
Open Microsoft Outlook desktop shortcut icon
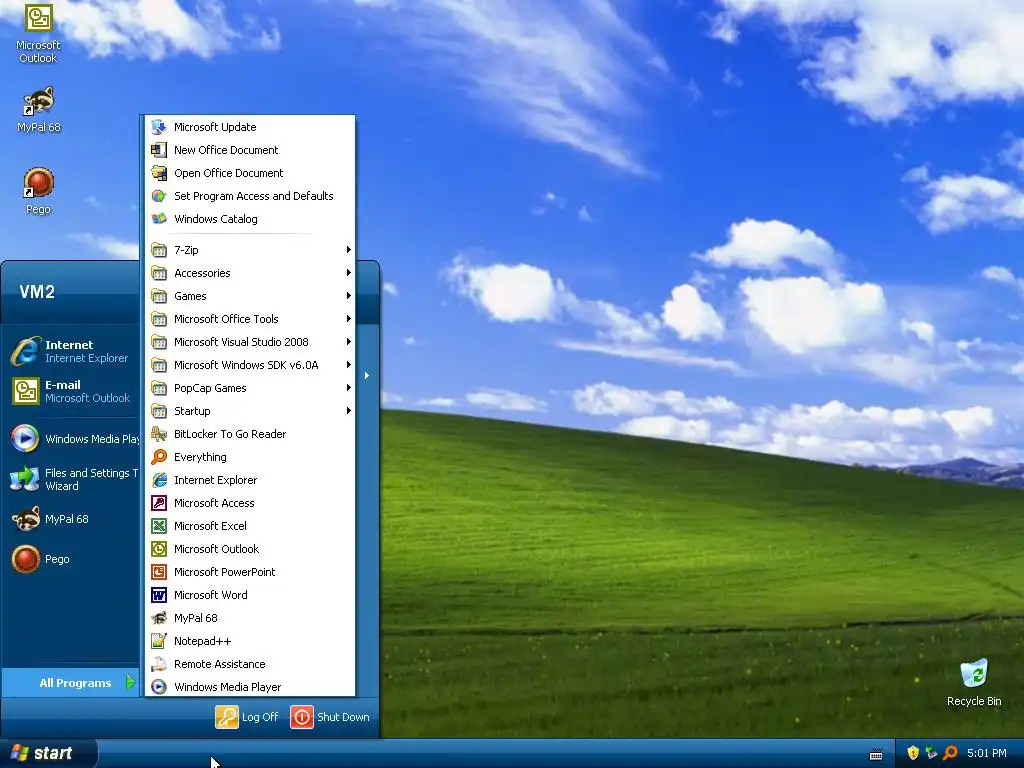tap(39, 18)
